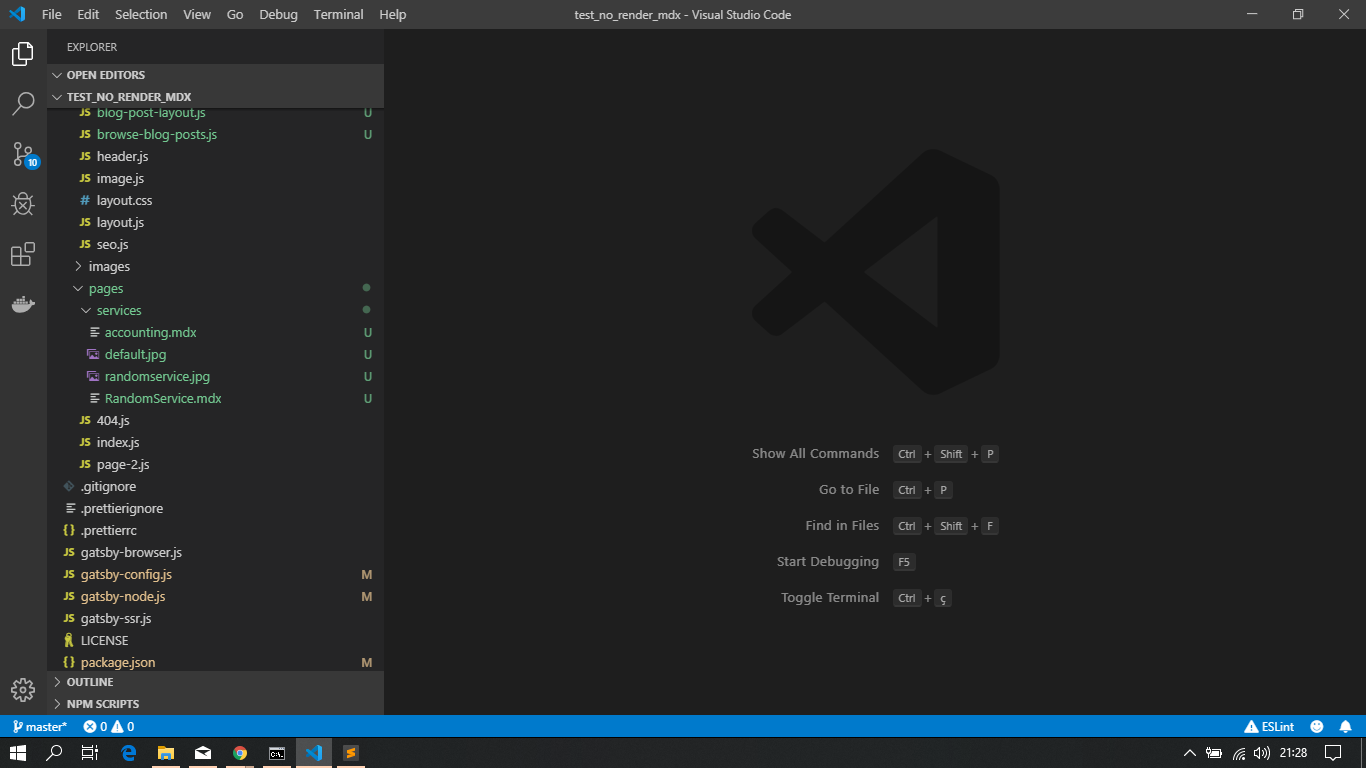Collapse the services folder
Viewport: 1366px width, 768px height.
coord(215,310)
